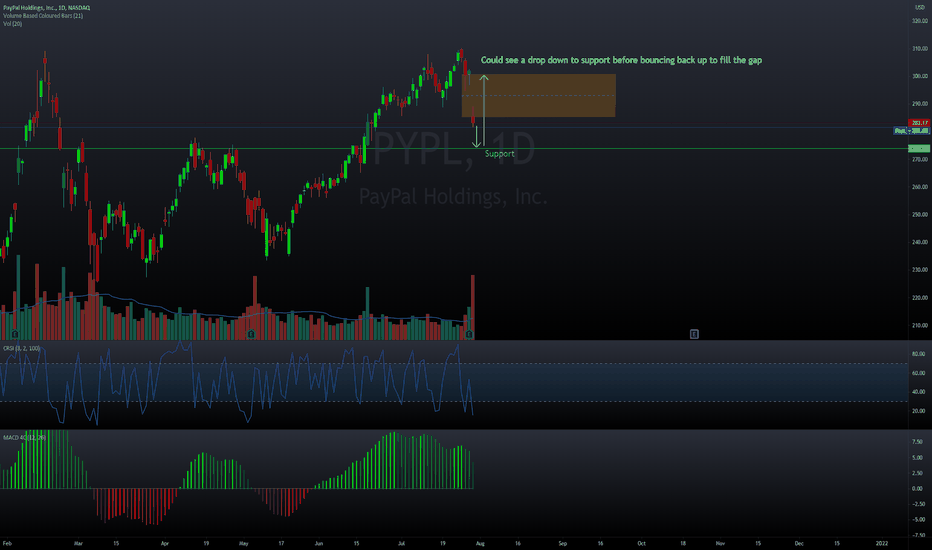
Task: Click the red 283.17 price label
Action: 919,123
